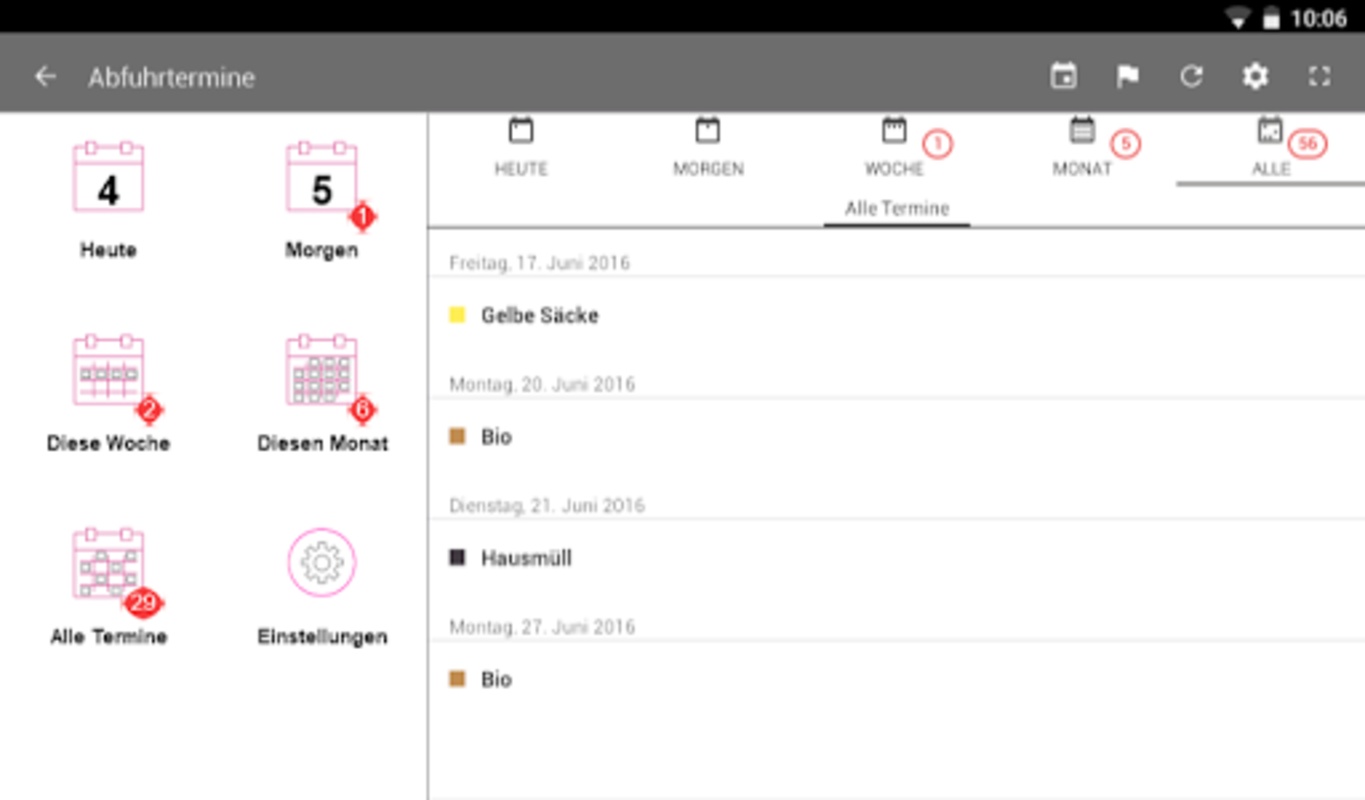Switch to the HEUTE tab
This screenshot has width=1365, height=800.
[521, 148]
